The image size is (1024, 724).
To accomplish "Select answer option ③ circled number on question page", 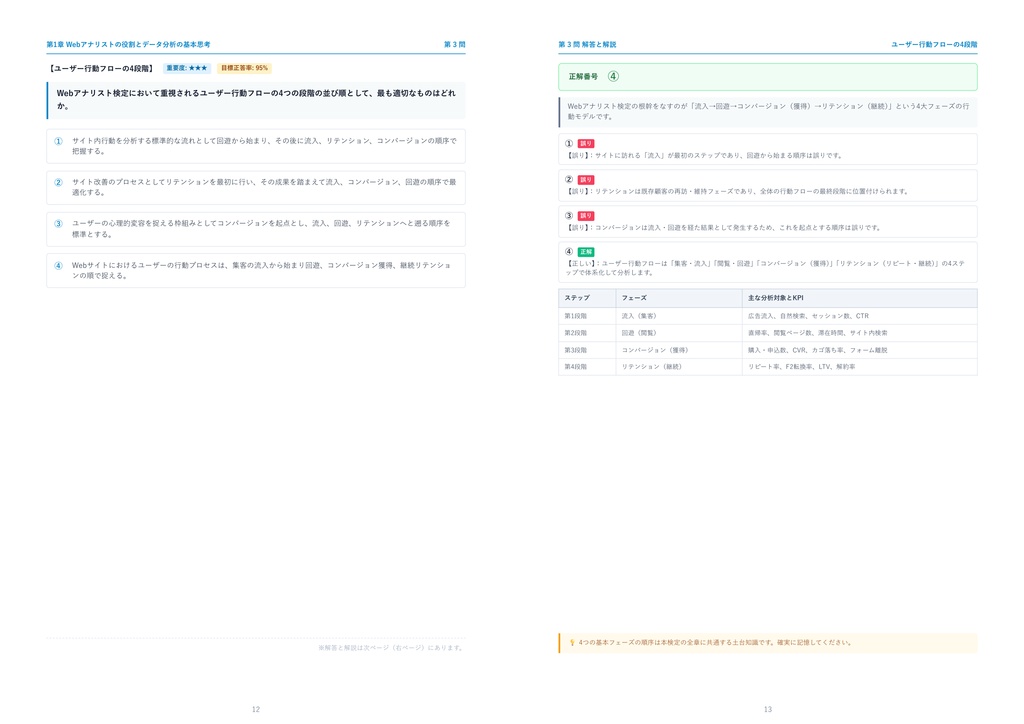I will coord(58,224).
